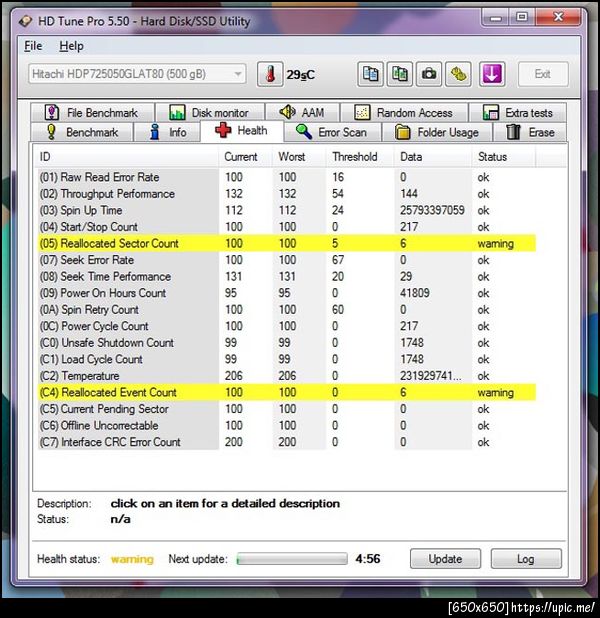This screenshot has height=618, width=600.
Task: Open the options tools icon
Action: (x=458, y=74)
